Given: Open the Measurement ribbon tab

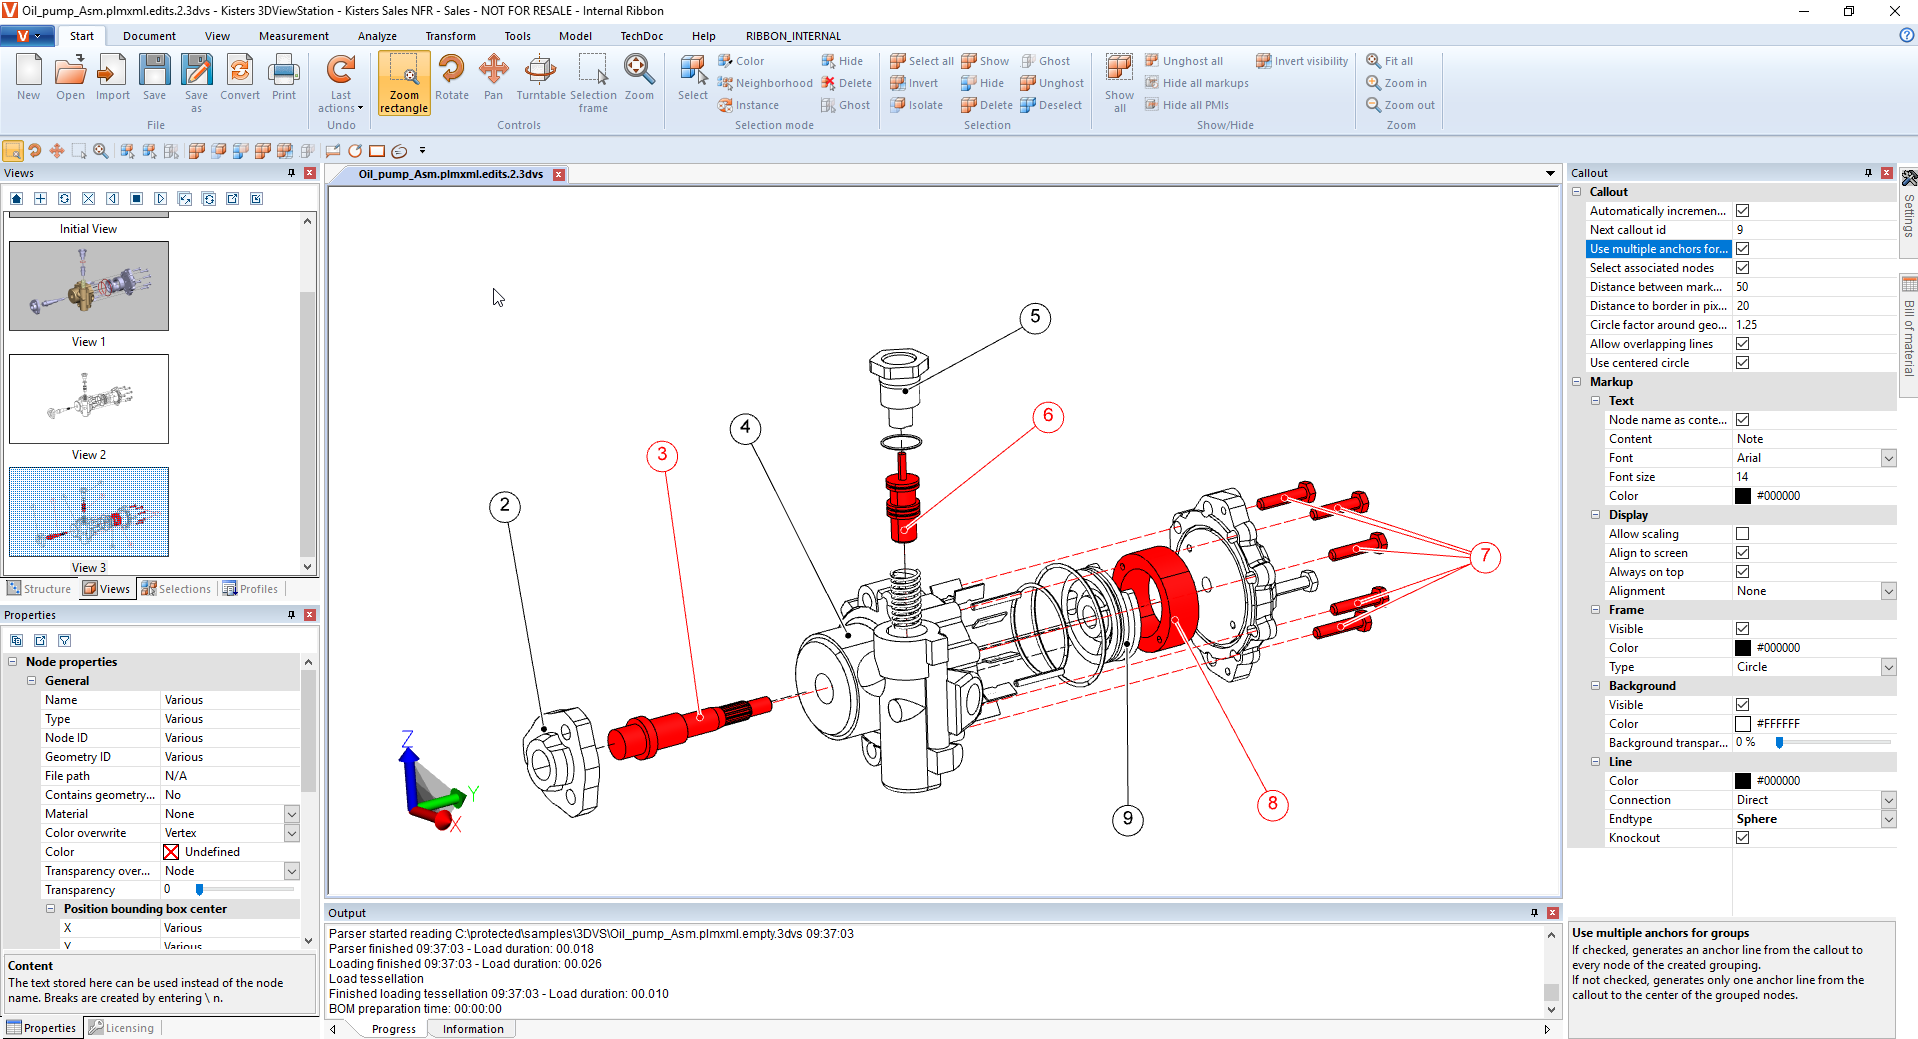Looking at the screenshot, I should tap(293, 36).
